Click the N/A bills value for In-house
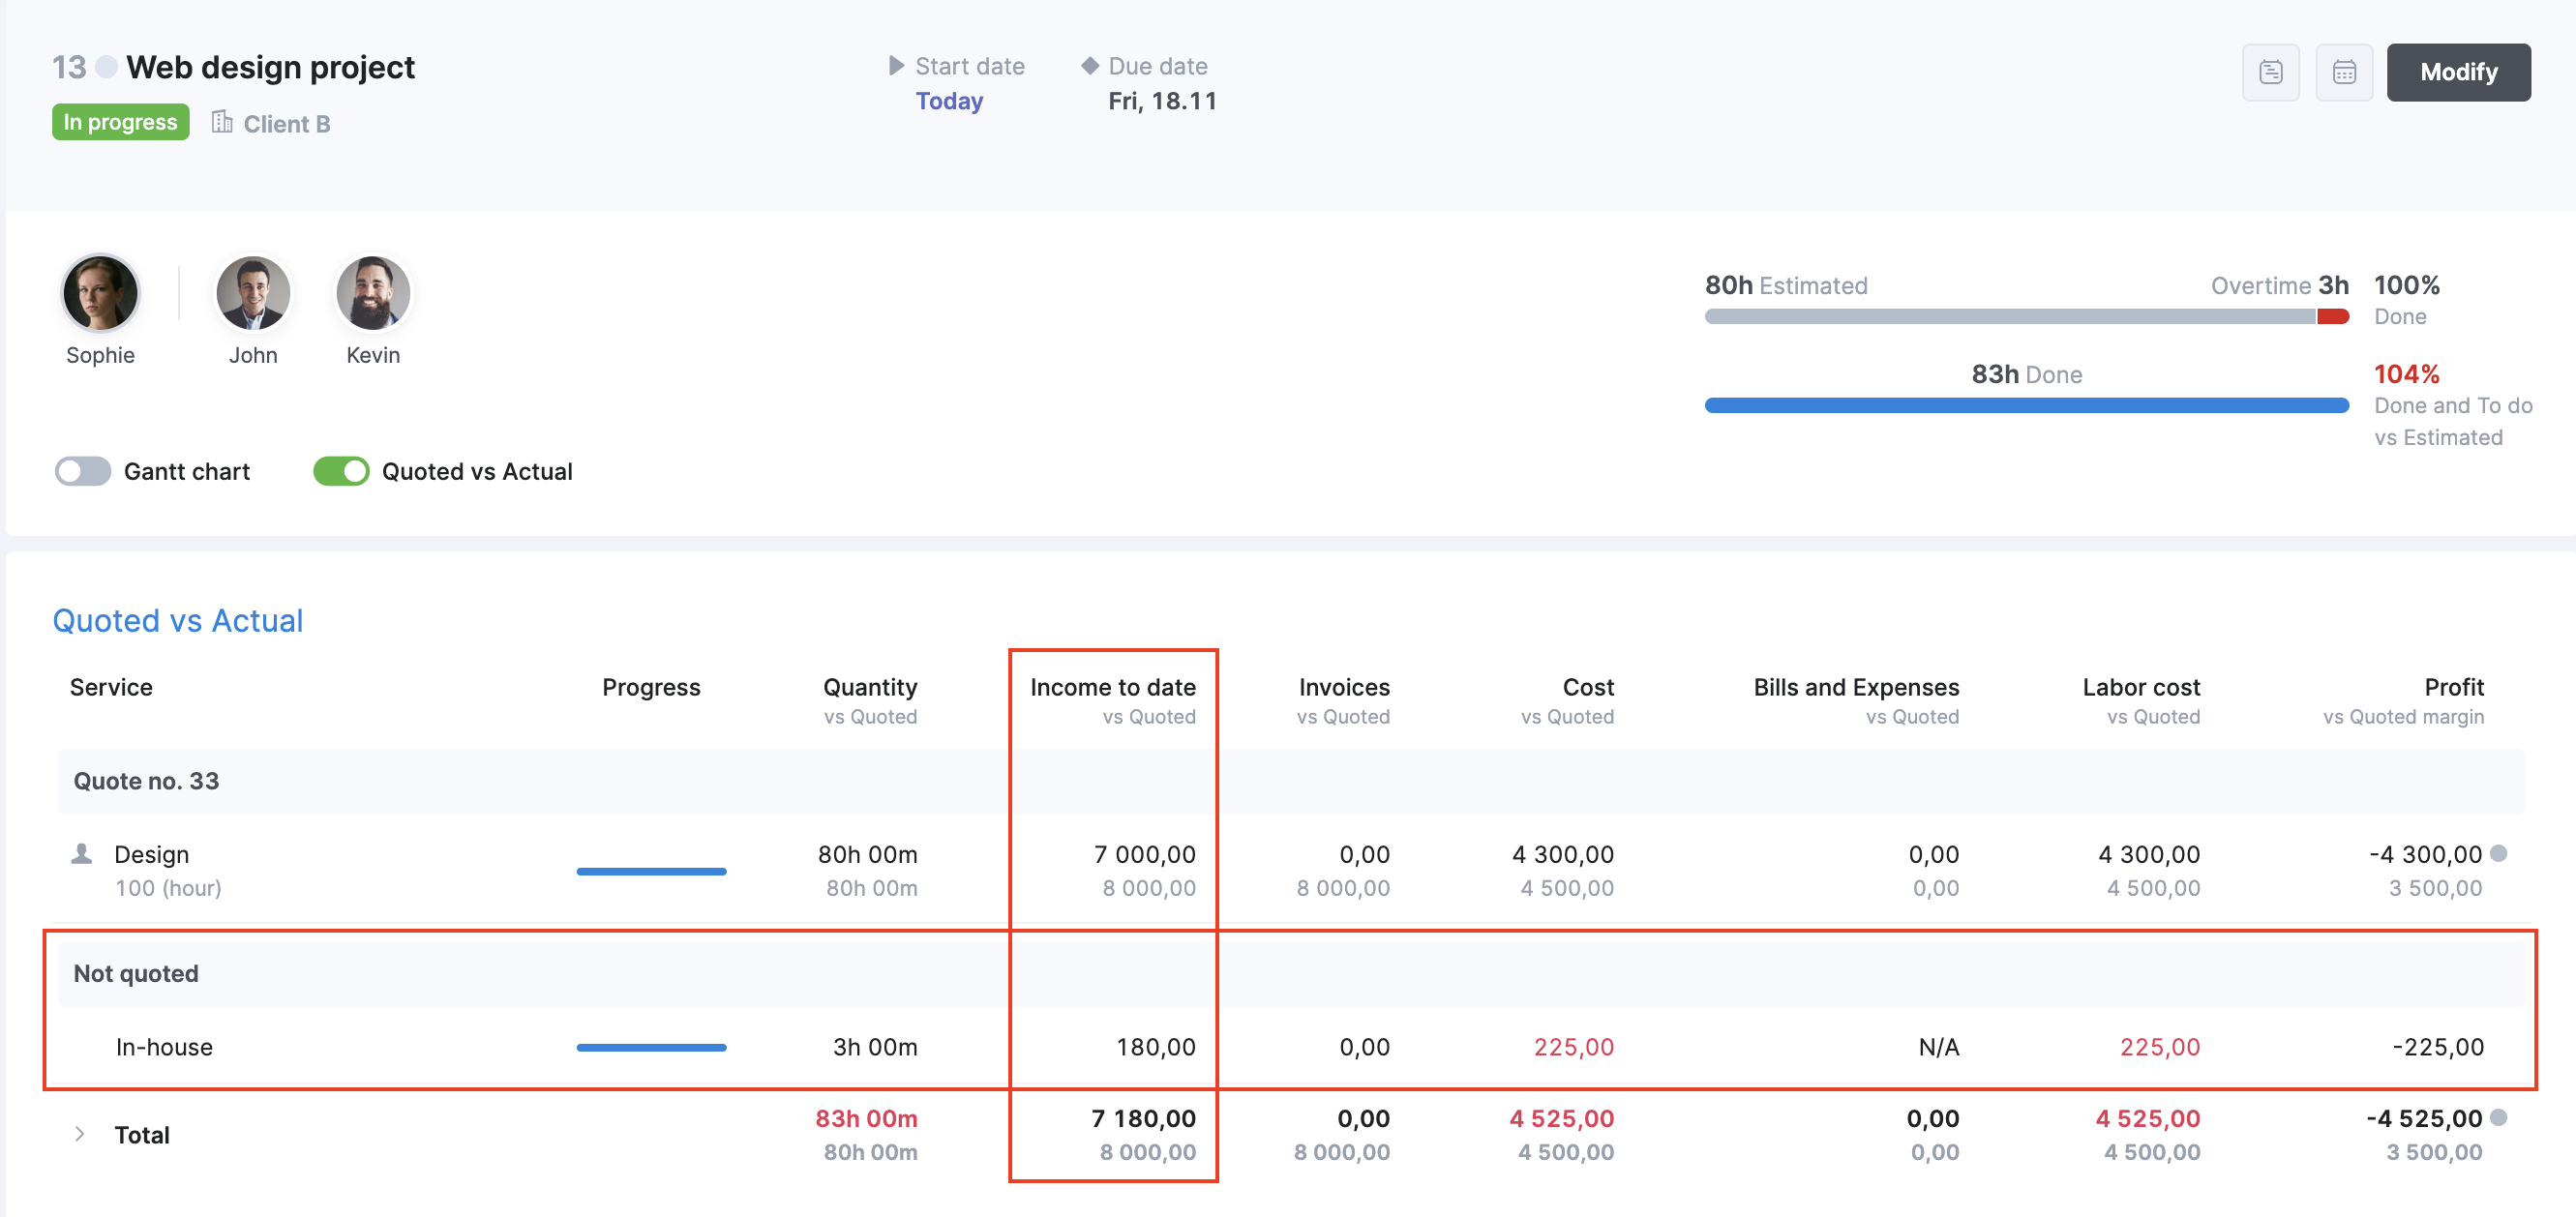Image resolution: width=2576 pixels, height=1217 pixels. pos(1938,1047)
